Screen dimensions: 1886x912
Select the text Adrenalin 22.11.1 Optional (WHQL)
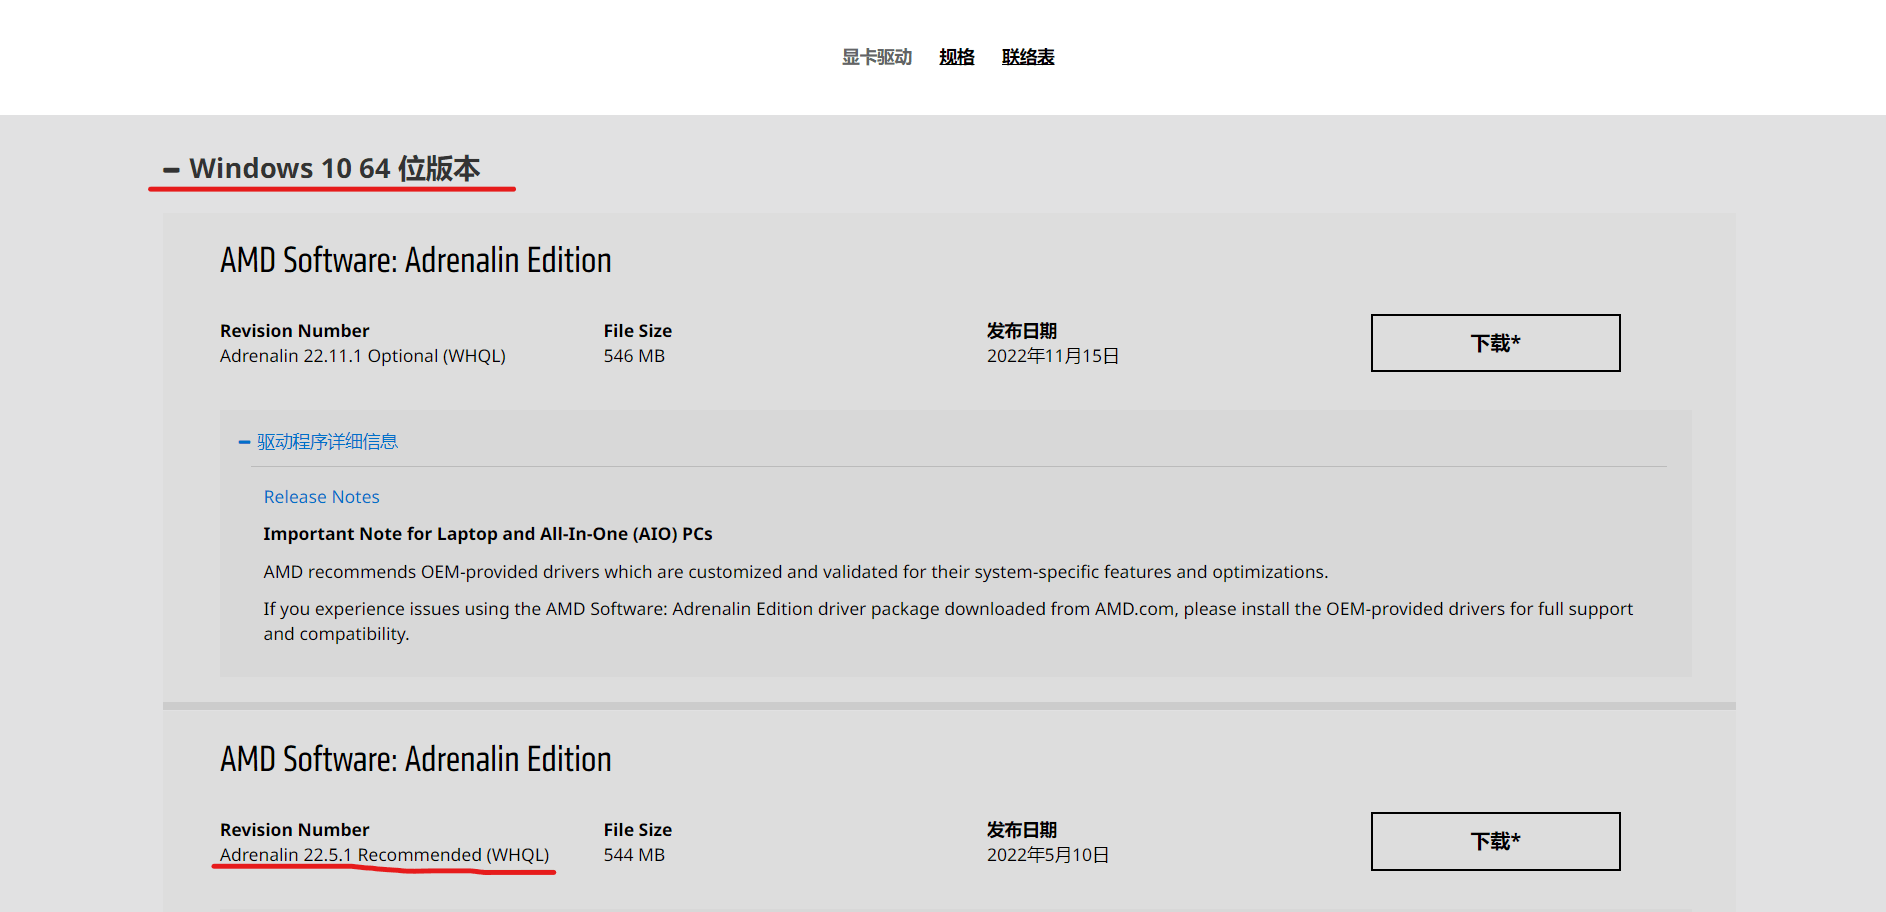point(363,356)
